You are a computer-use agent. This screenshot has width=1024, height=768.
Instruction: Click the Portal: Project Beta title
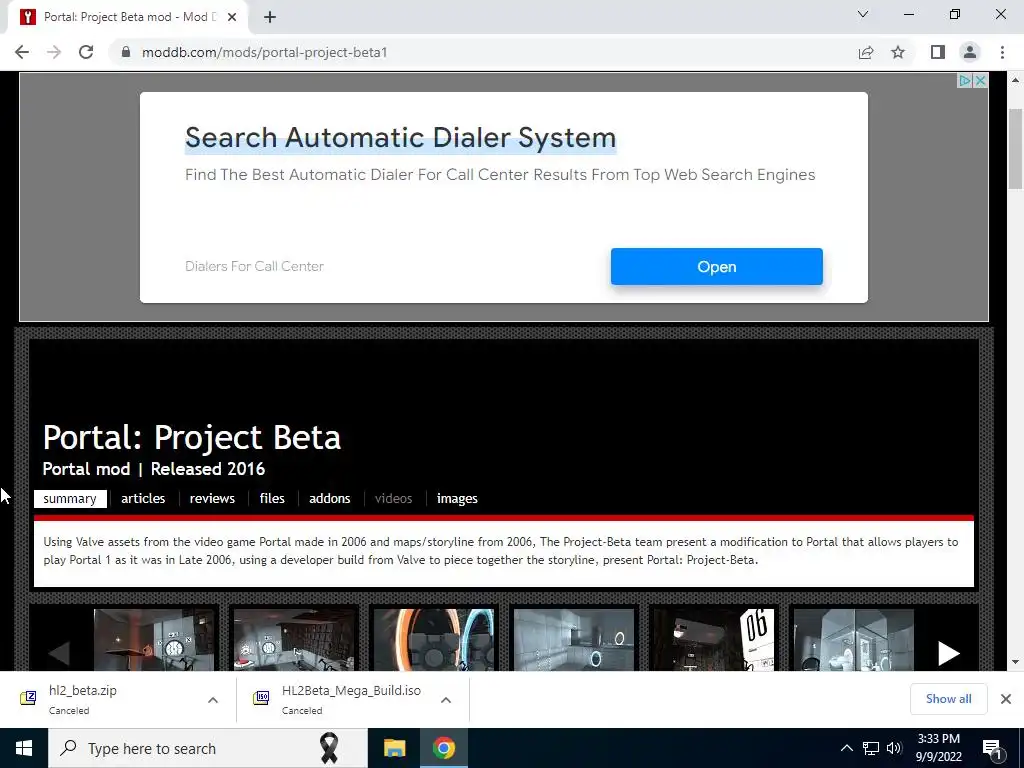[192, 437]
